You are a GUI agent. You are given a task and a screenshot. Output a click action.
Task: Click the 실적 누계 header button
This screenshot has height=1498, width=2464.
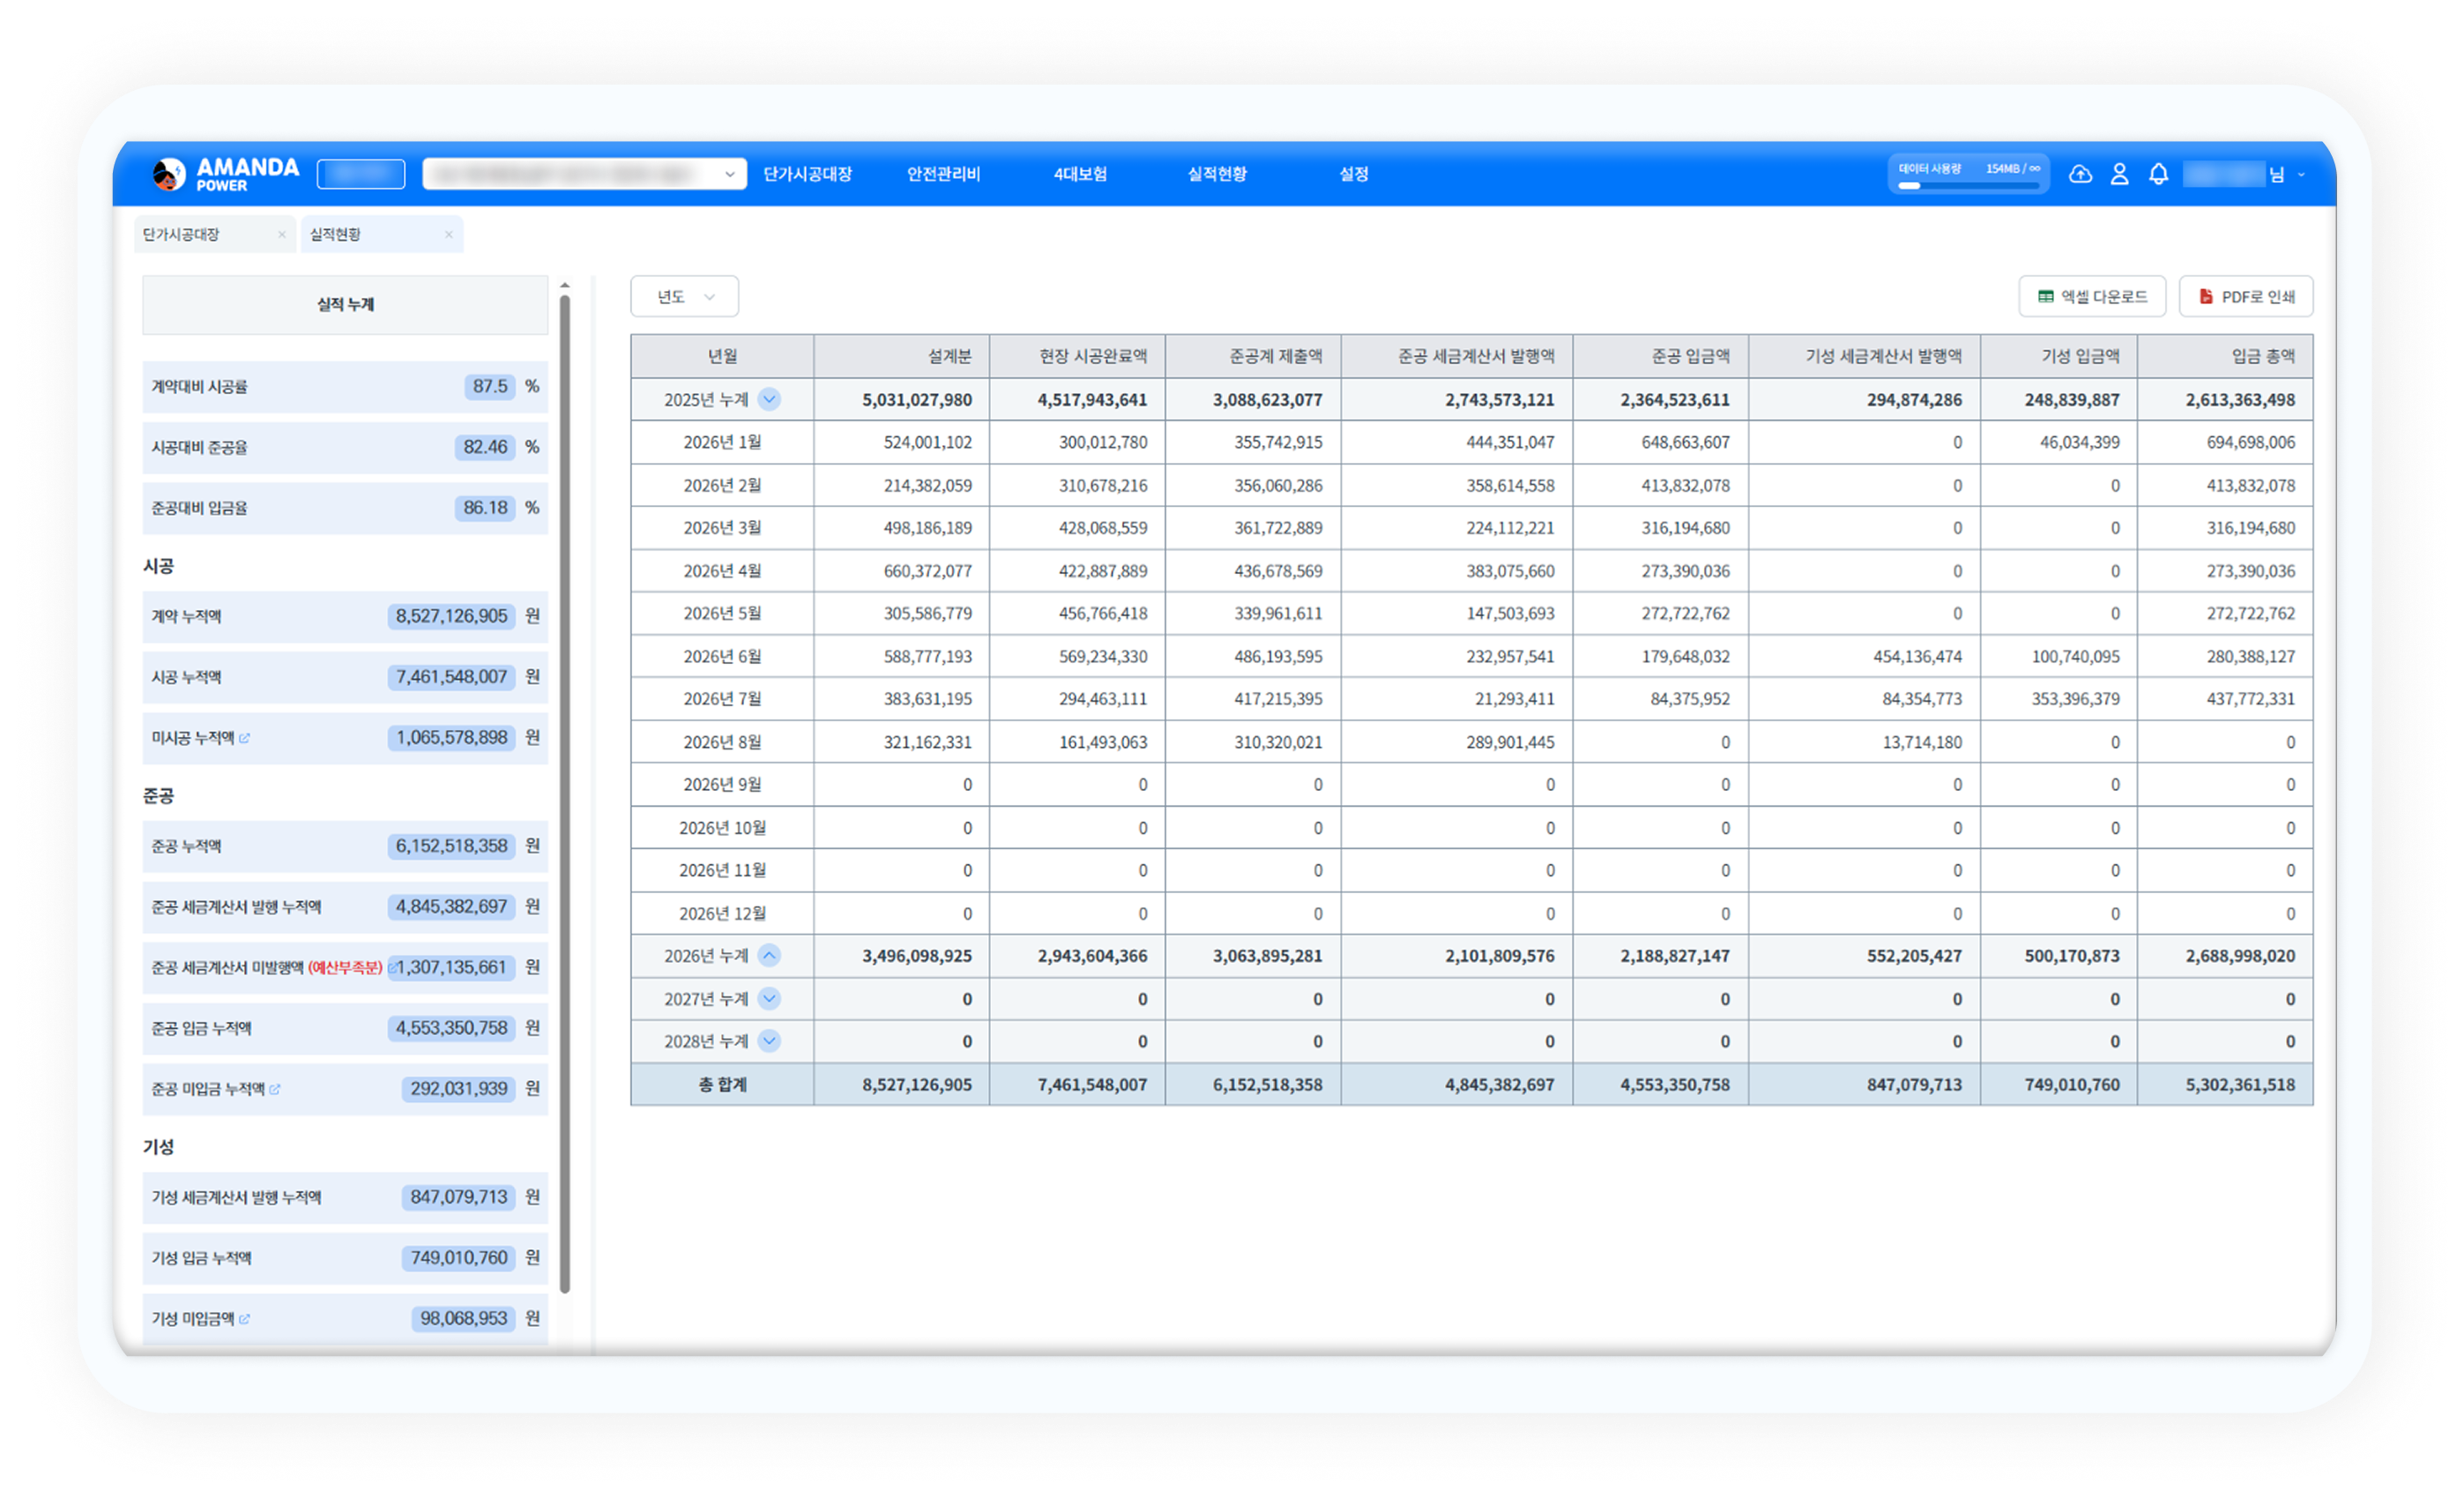[345, 305]
